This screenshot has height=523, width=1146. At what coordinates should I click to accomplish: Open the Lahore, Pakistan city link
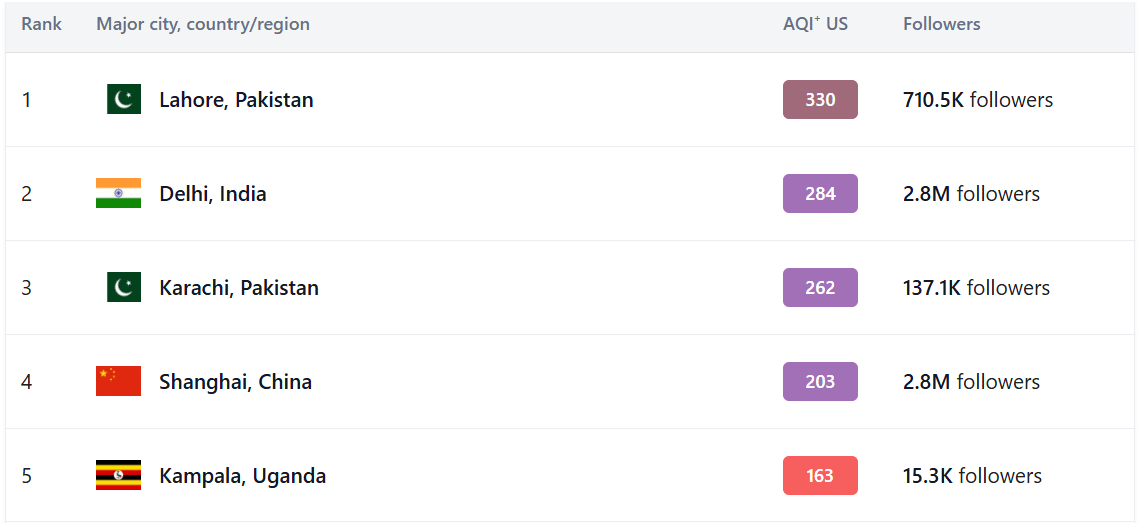click(236, 100)
